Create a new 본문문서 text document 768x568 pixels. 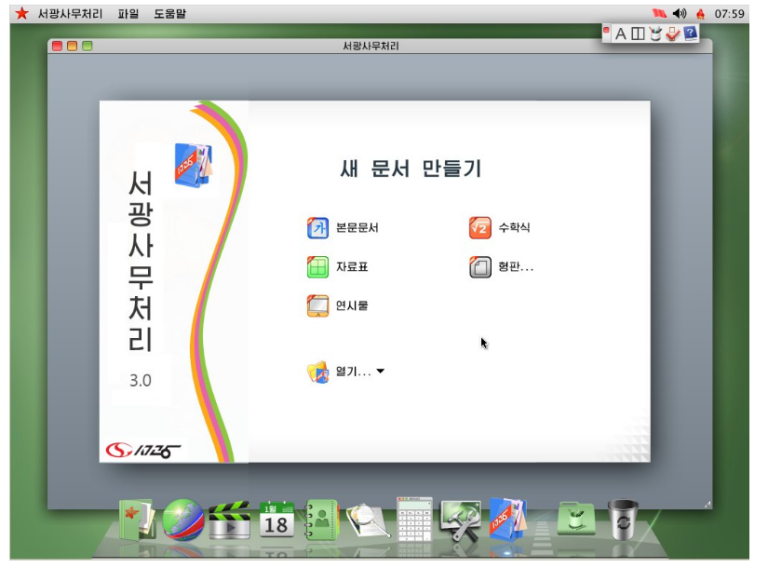(x=343, y=228)
